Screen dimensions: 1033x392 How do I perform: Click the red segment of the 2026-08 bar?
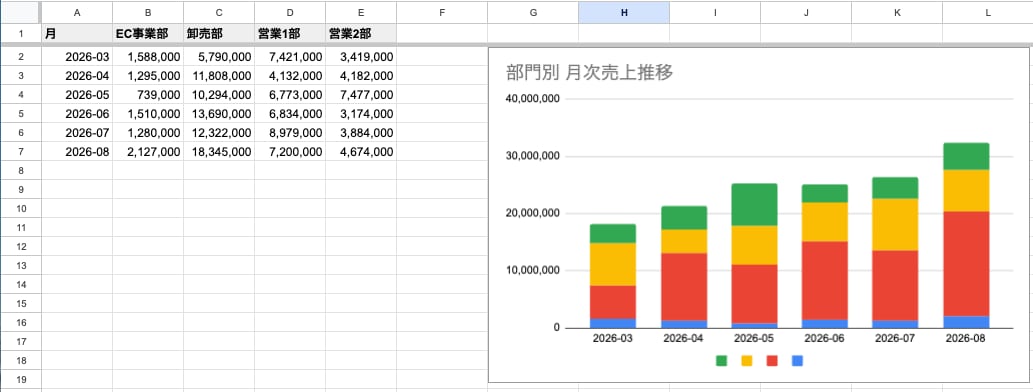point(966,264)
